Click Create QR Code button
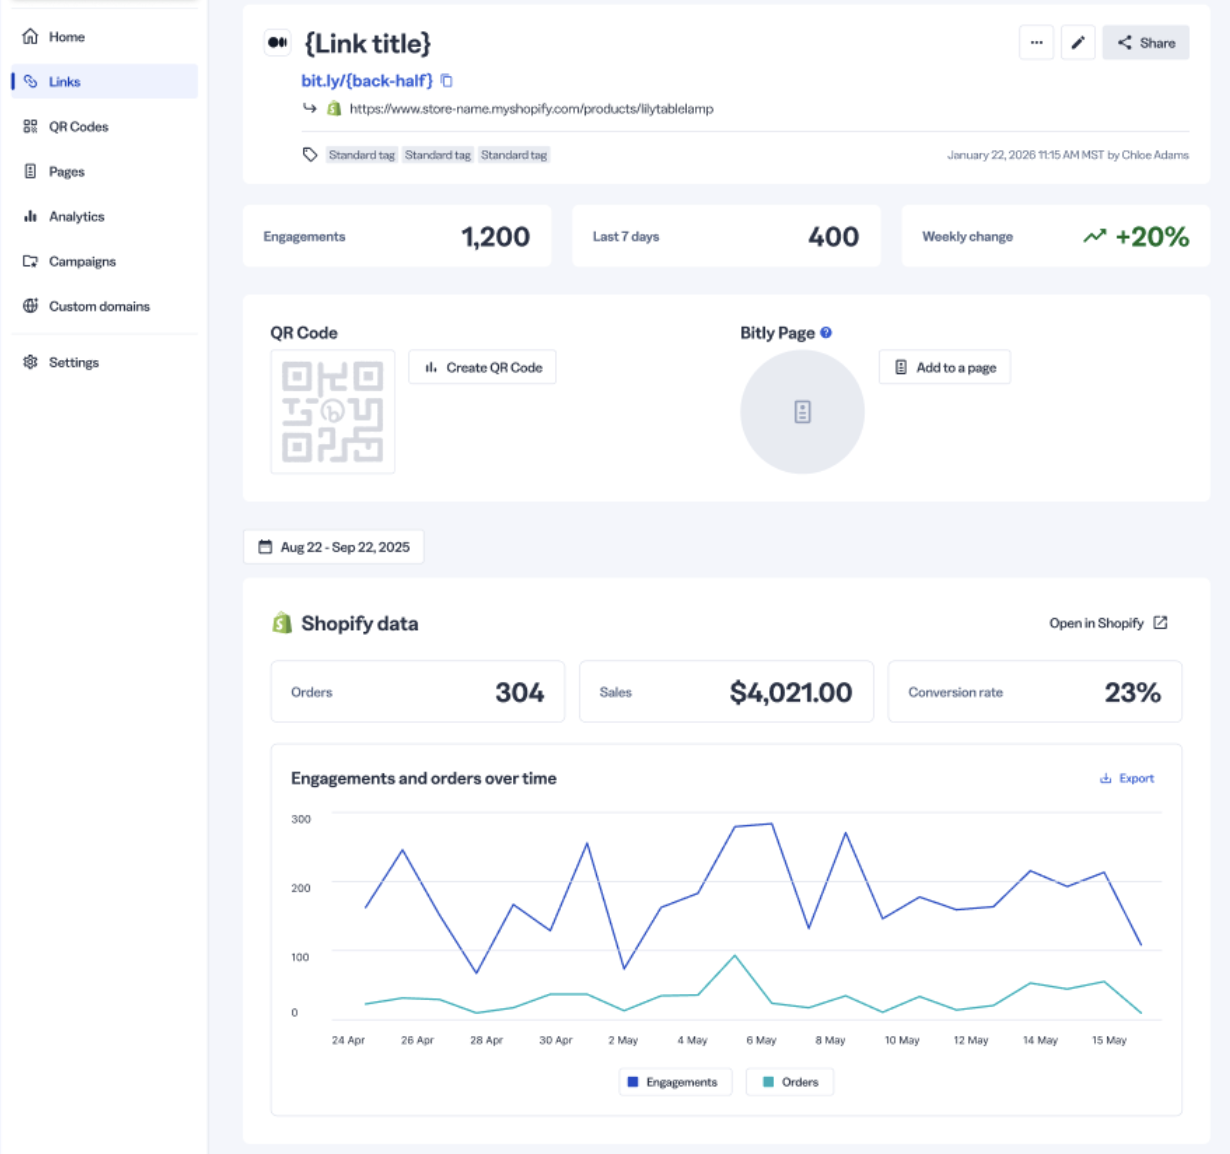This screenshot has width=1230, height=1154. click(482, 367)
